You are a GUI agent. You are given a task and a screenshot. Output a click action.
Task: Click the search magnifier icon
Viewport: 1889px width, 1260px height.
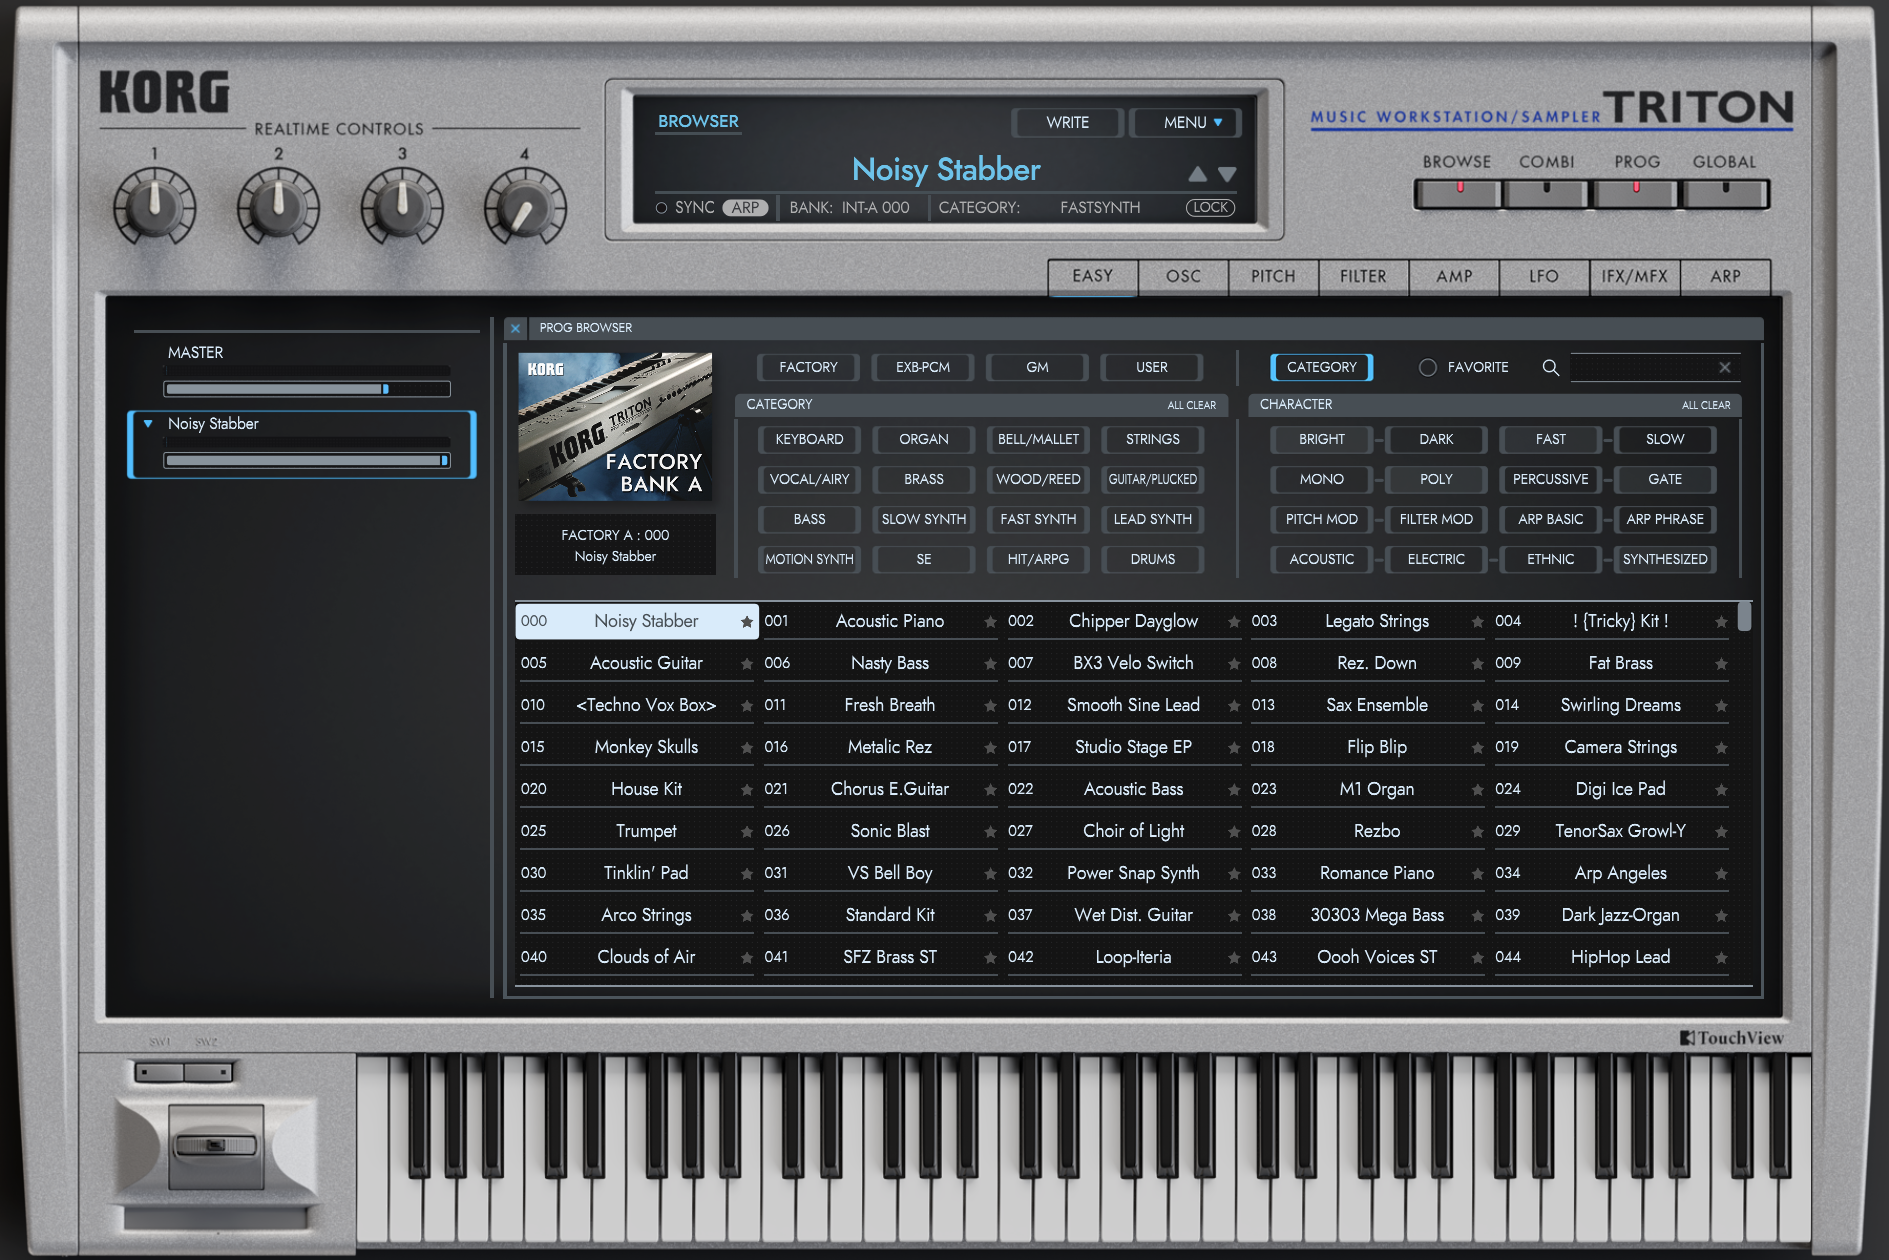coord(1550,367)
